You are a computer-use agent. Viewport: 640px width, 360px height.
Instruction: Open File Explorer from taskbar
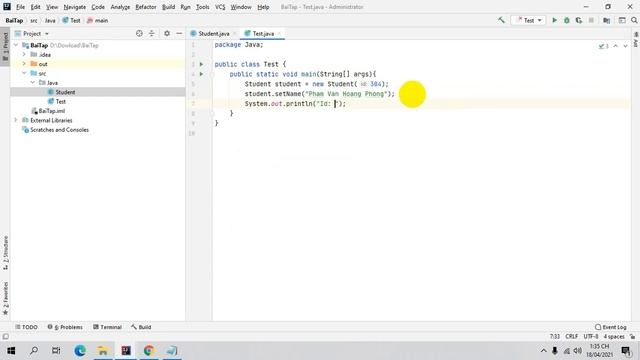pyautogui.click(x=103, y=351)
